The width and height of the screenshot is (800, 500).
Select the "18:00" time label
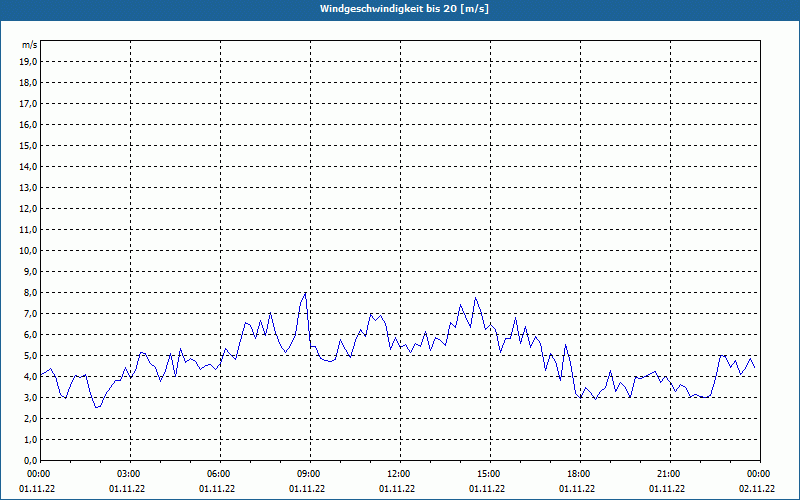point(578,474)
